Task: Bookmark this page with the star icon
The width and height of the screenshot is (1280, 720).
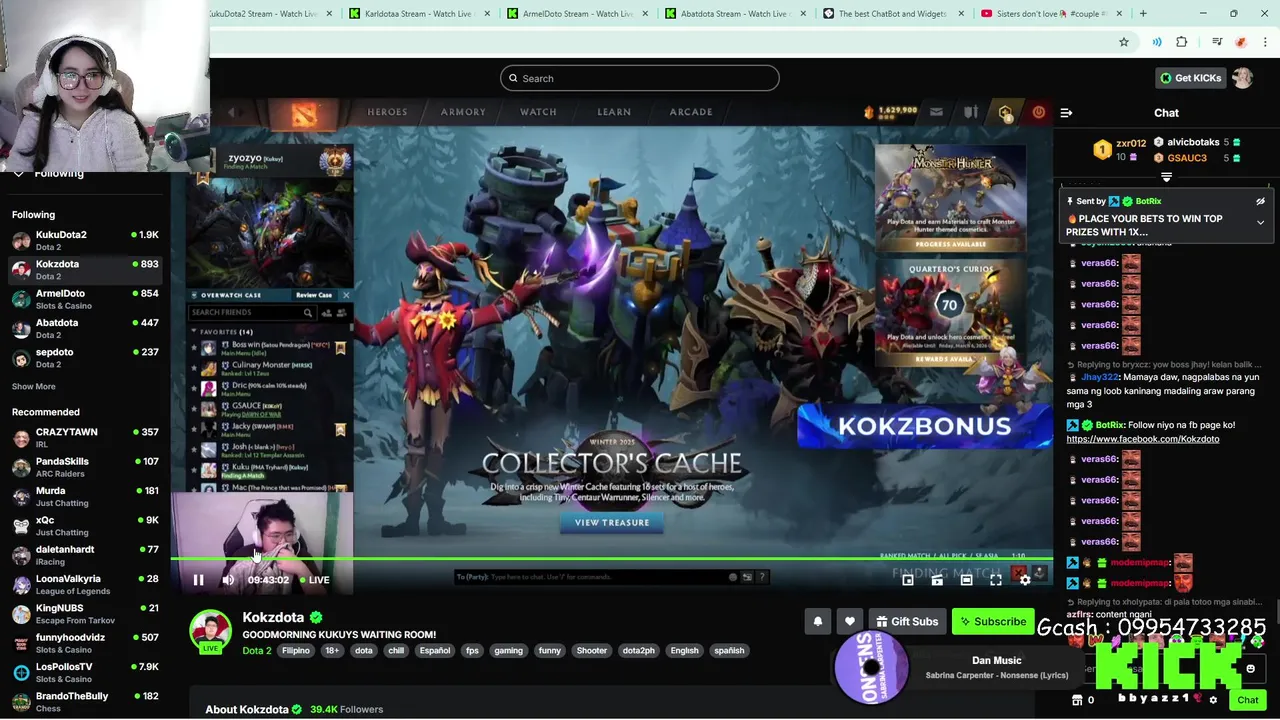Action: click(x=1124, y=42)
